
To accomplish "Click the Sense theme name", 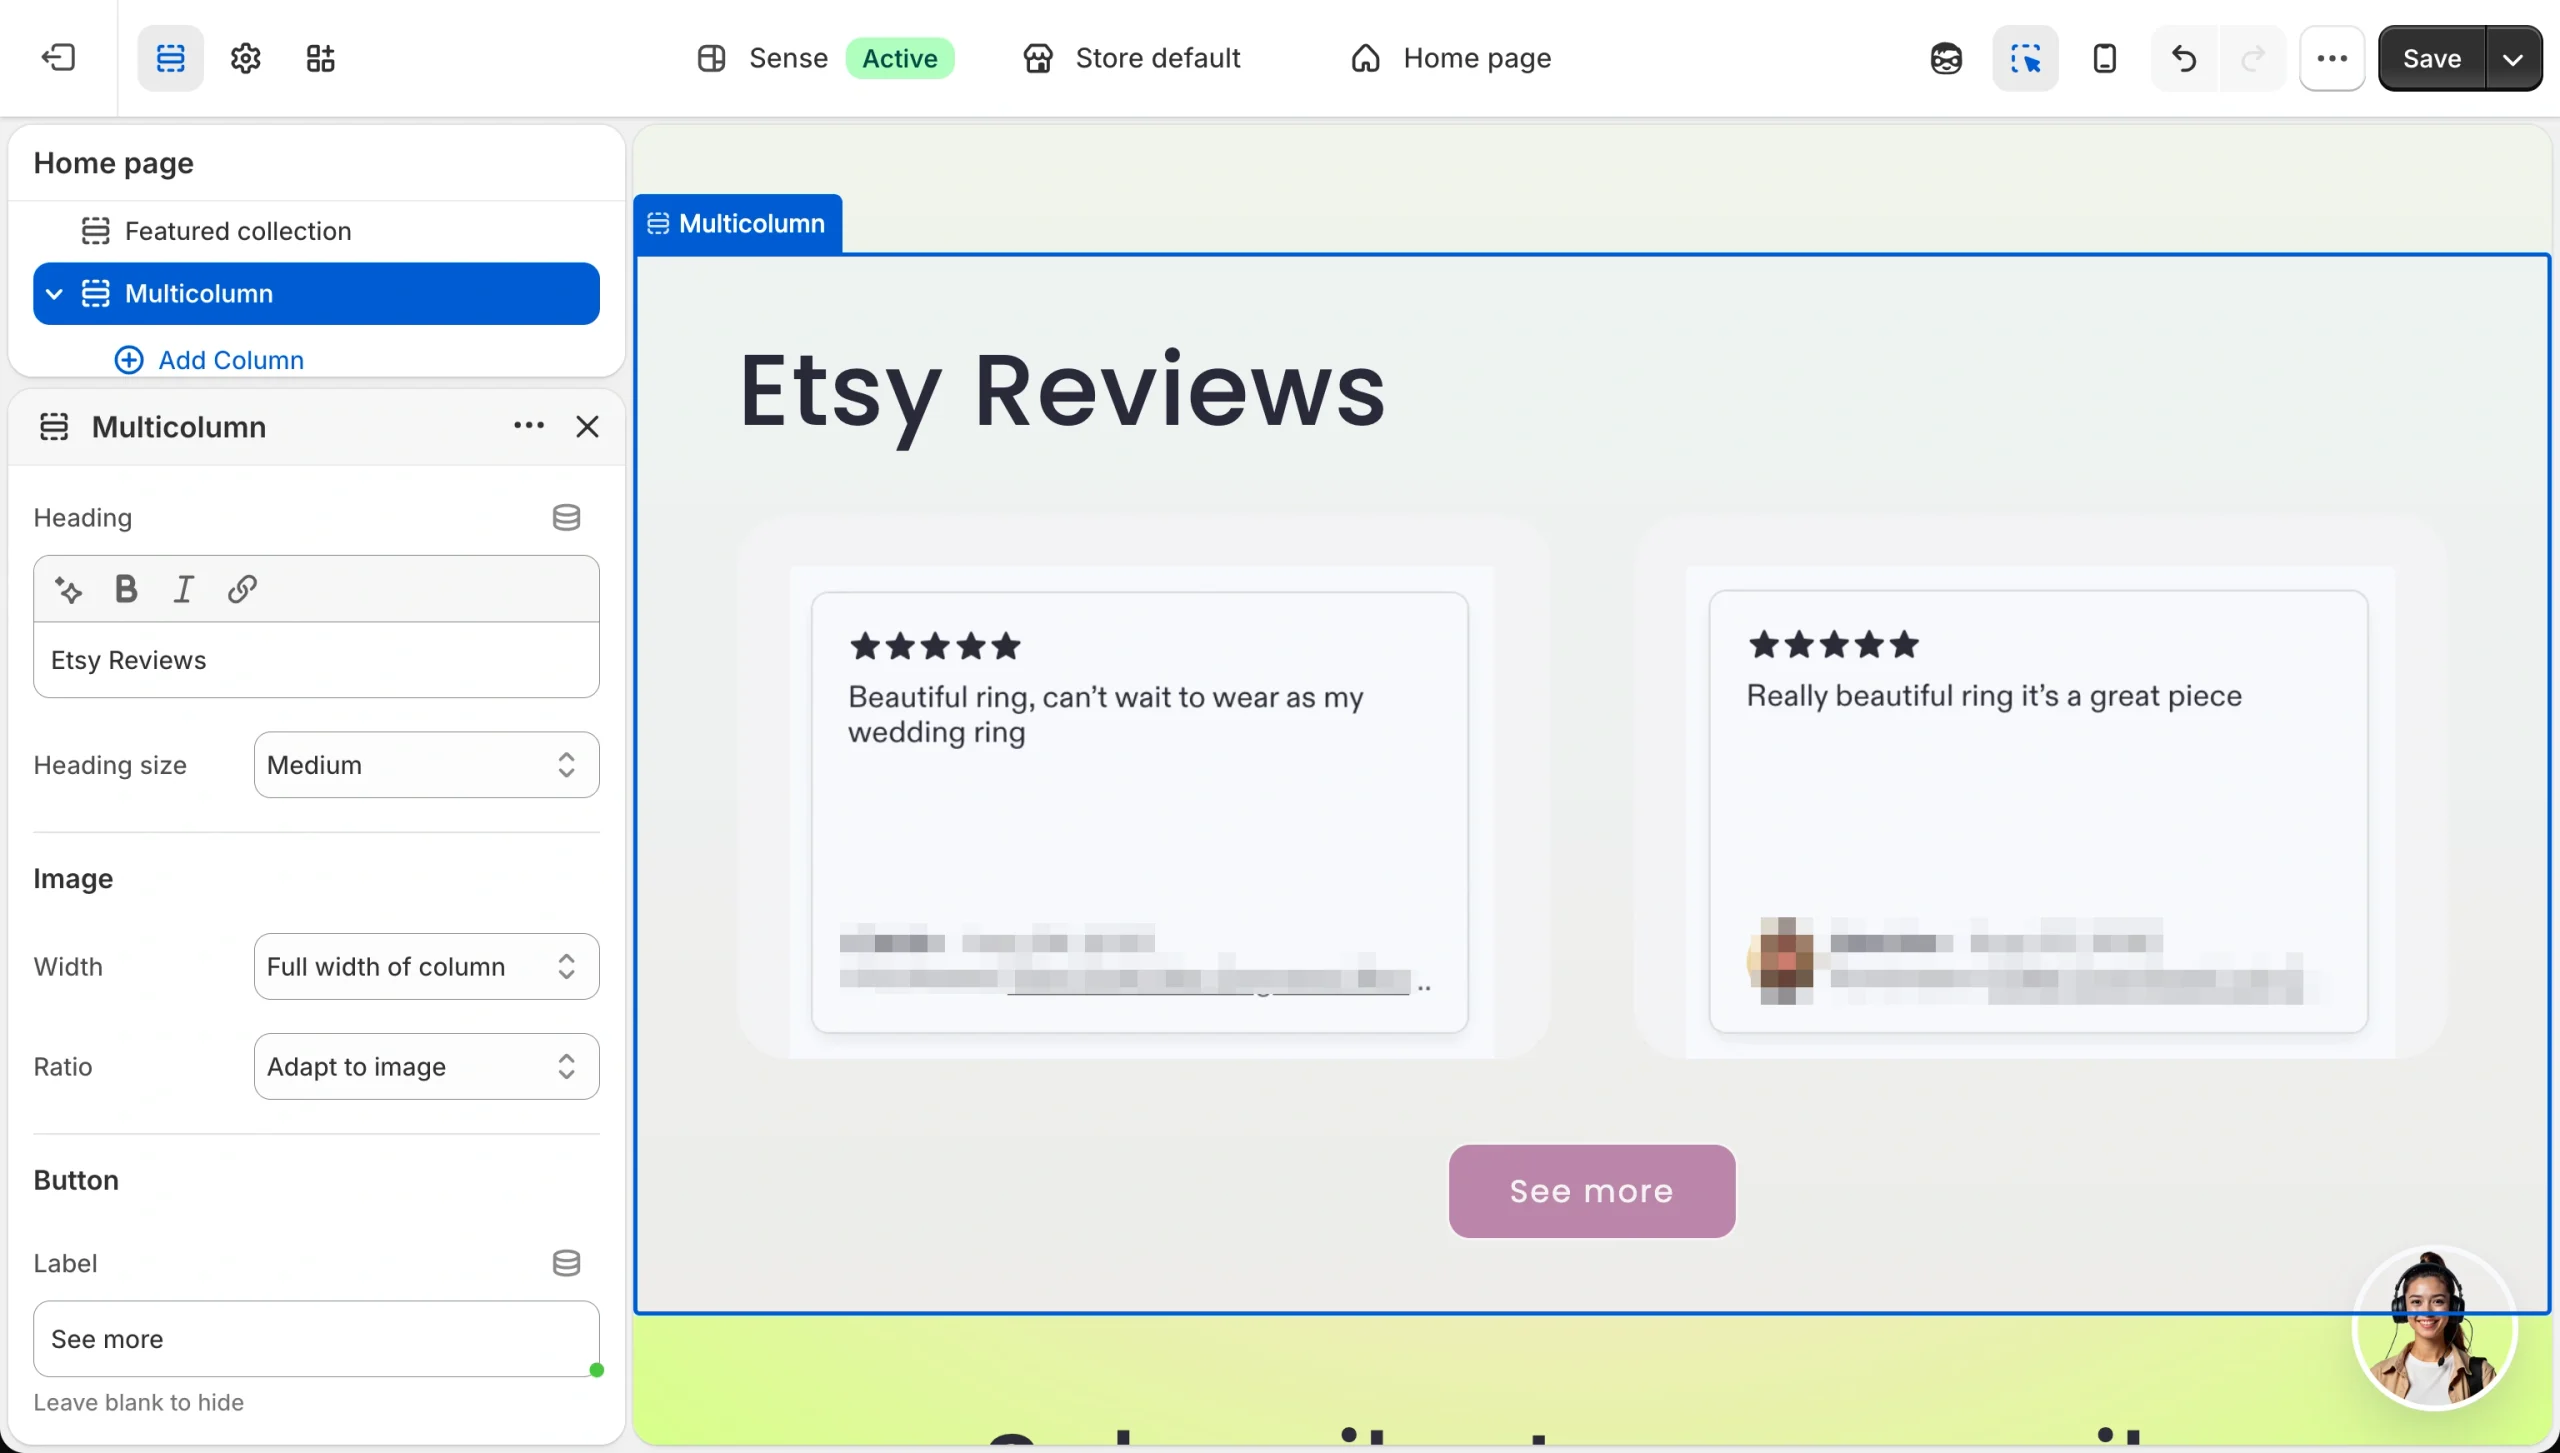I will tap(788, 58).
